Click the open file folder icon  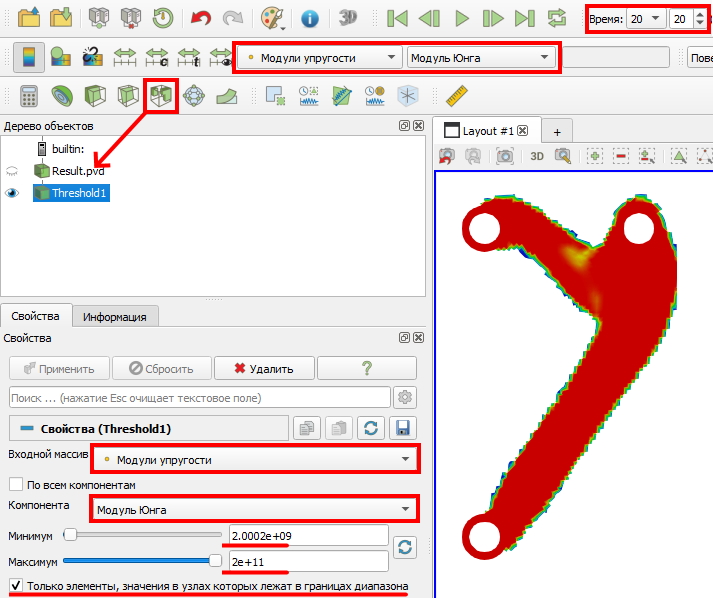point(29,18)
